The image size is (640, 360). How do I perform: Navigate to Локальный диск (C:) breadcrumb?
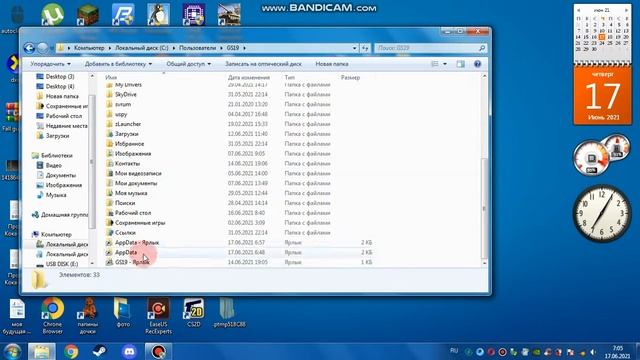click(142, 48)
